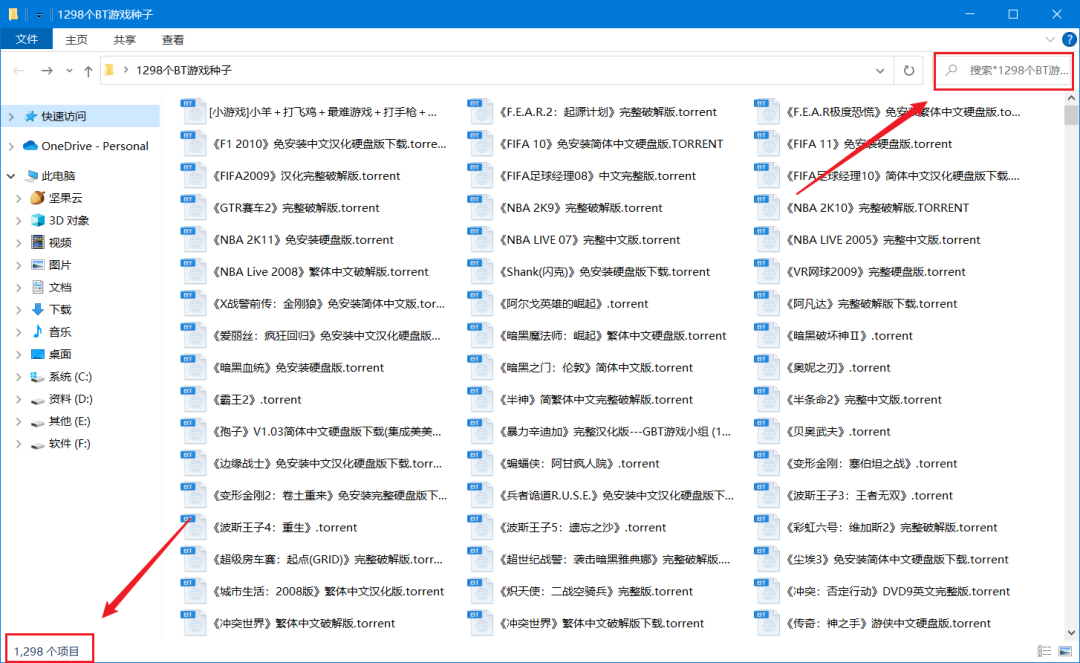
Task: Select the 《蝙蝠侠：阿甘疯人院》 file icon
Action: click(480, 463)
